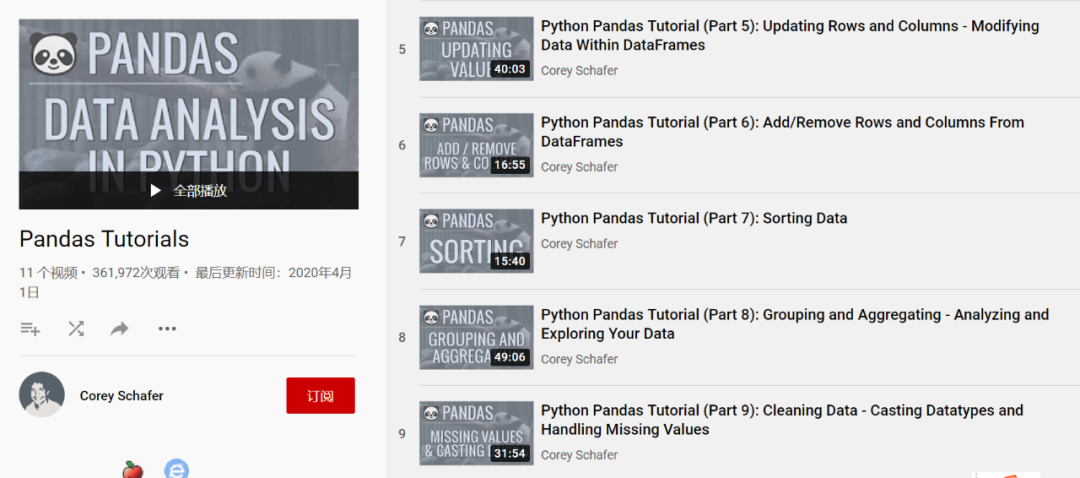Open Part 9 Cleaning Data video
This screenshot has height=478, width=1080.
click(782, 419)
